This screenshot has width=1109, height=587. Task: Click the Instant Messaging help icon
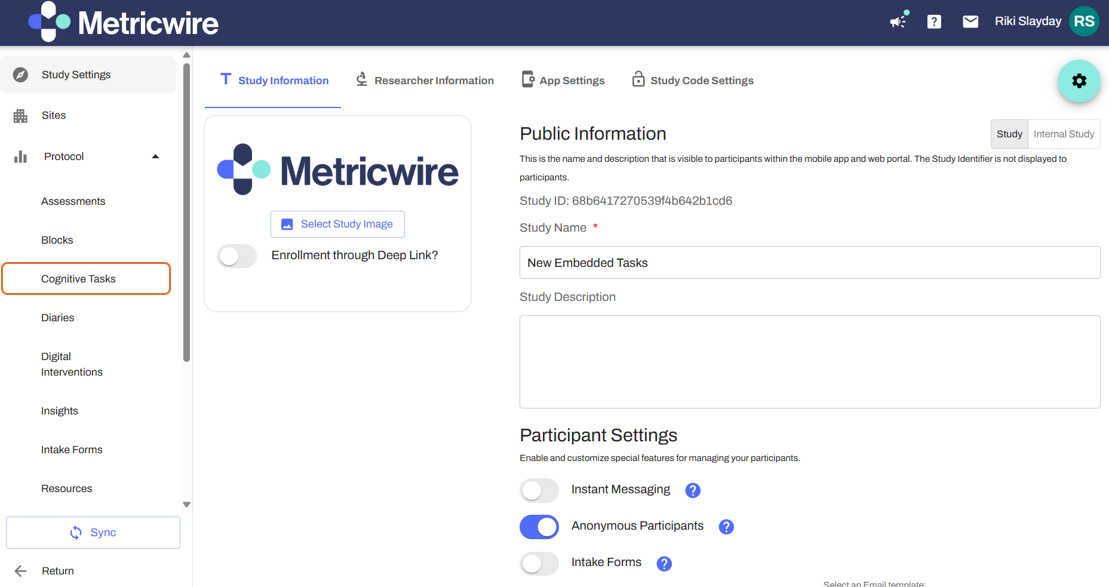693,490
